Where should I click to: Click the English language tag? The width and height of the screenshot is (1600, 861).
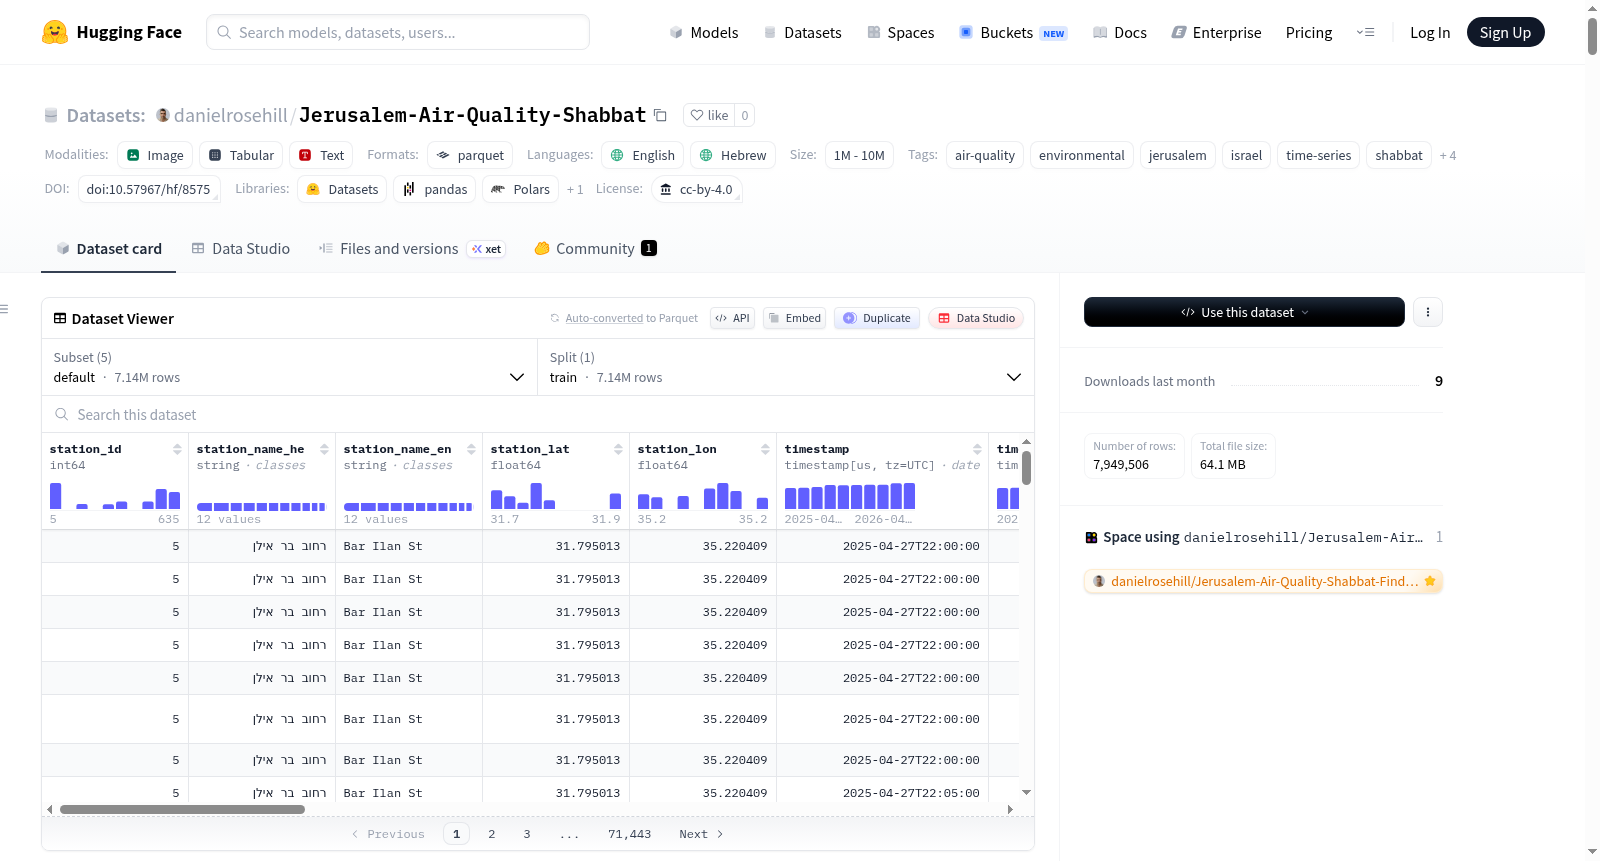click(x=643, y=155)
